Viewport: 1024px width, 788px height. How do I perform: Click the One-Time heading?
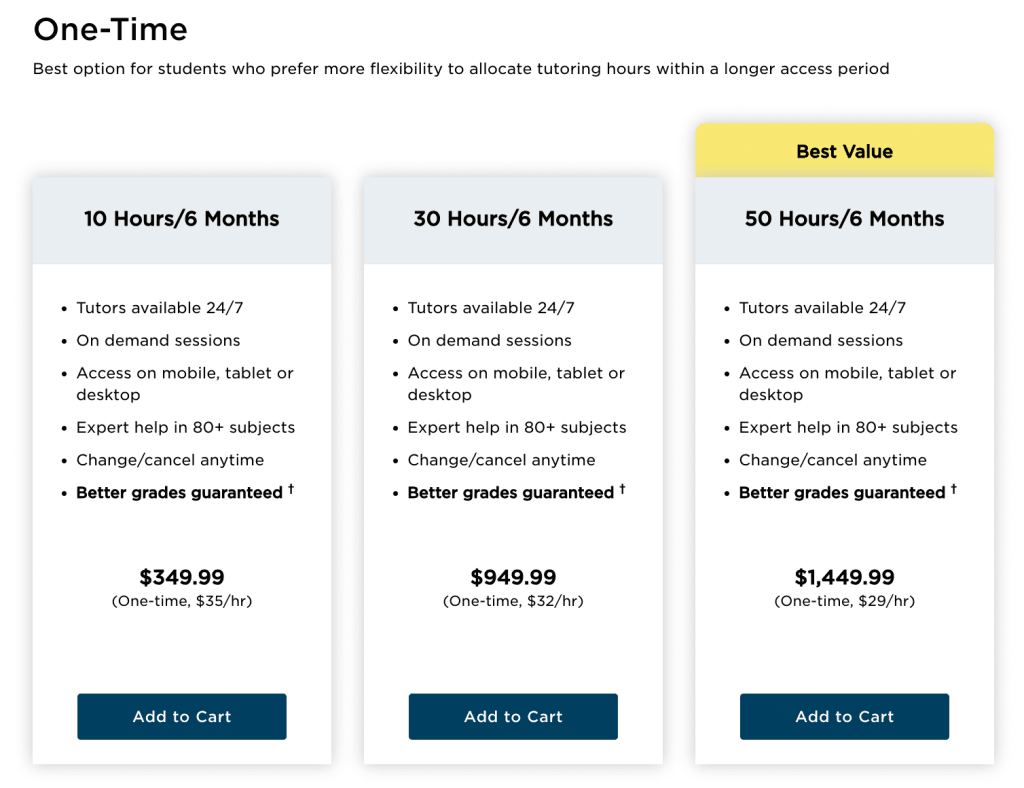coord(110,30)
